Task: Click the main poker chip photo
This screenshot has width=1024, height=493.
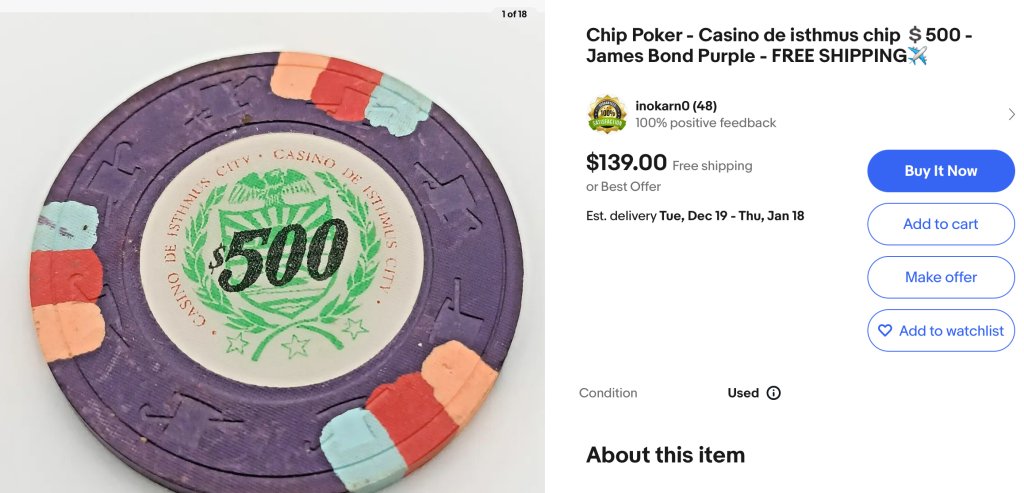Action: click(272, 260)
